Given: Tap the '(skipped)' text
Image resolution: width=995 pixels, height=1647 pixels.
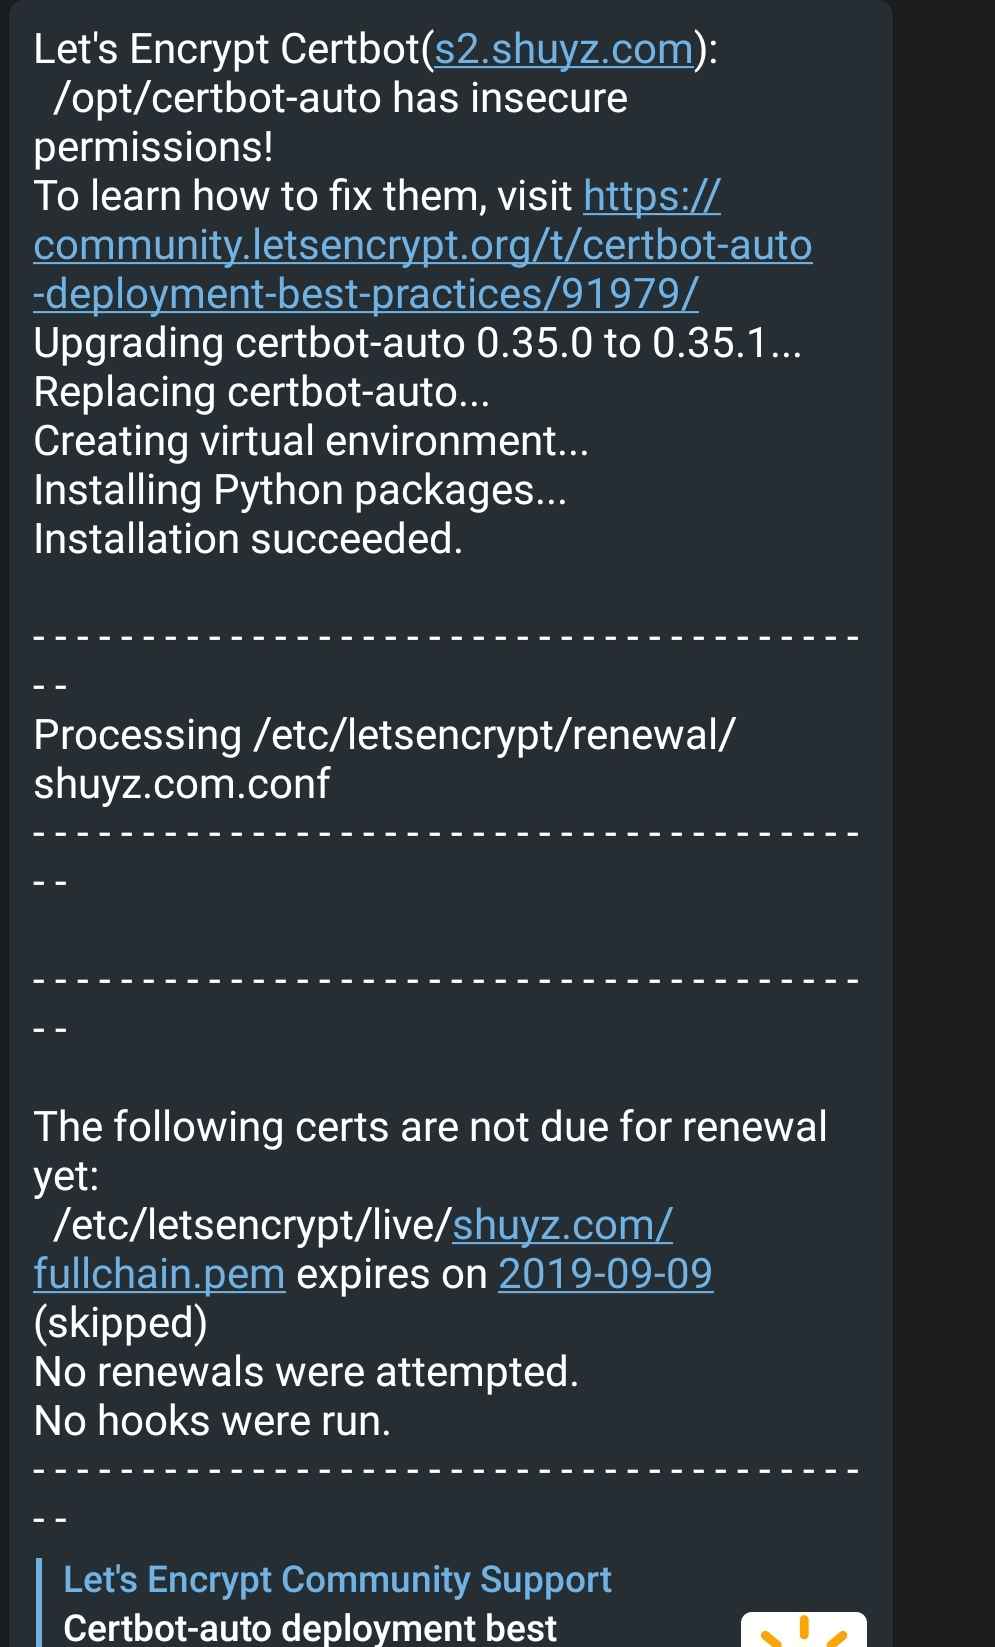Looking at the screenshot, I should click(x=120, y=1323).
